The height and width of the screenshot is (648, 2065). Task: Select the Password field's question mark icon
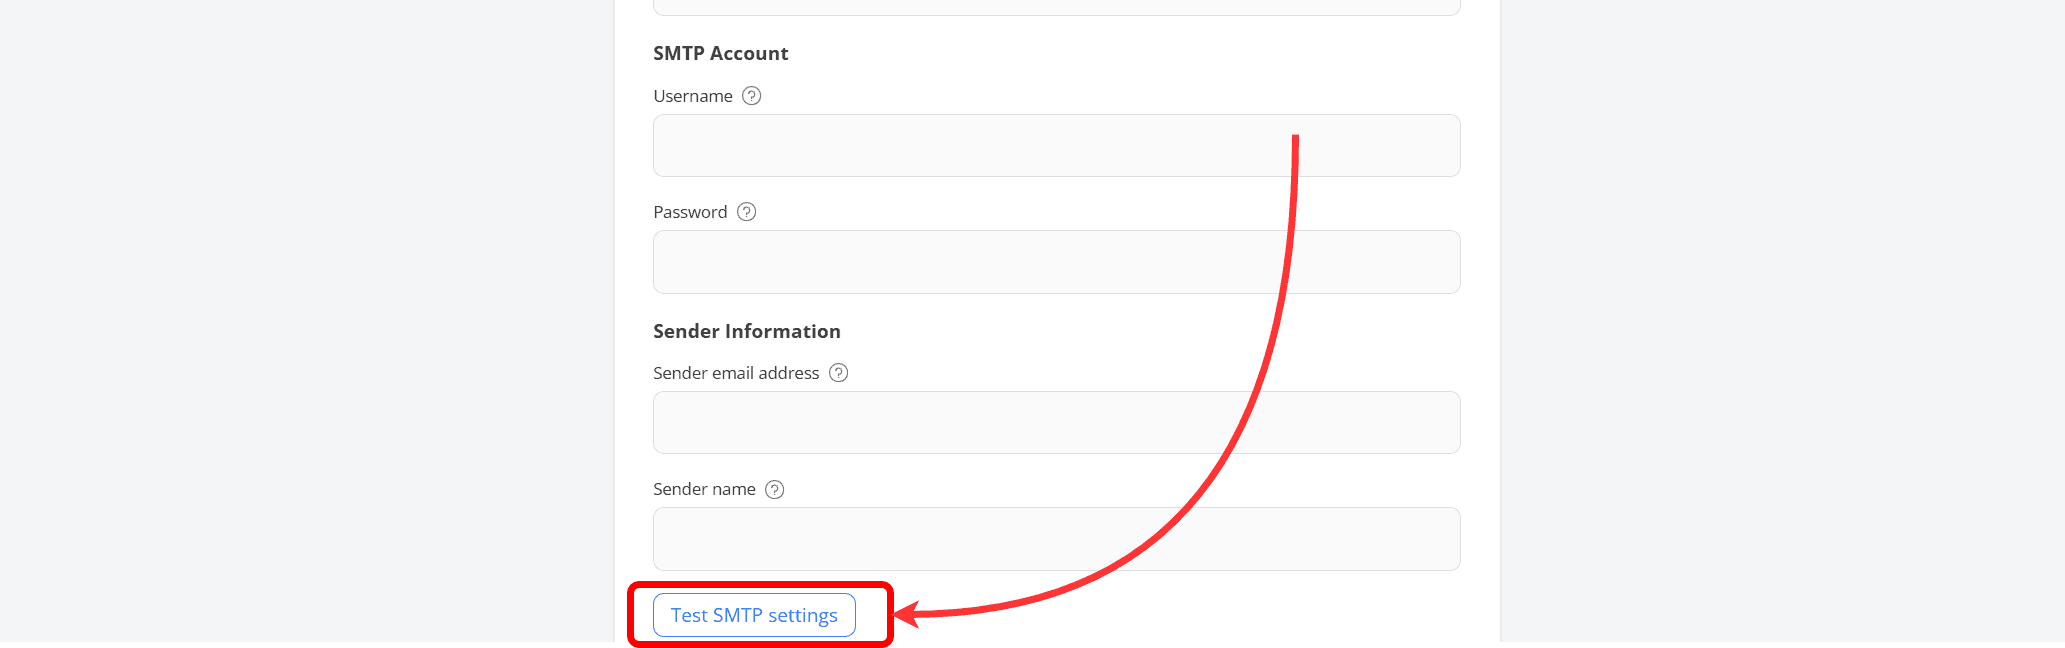745,212
